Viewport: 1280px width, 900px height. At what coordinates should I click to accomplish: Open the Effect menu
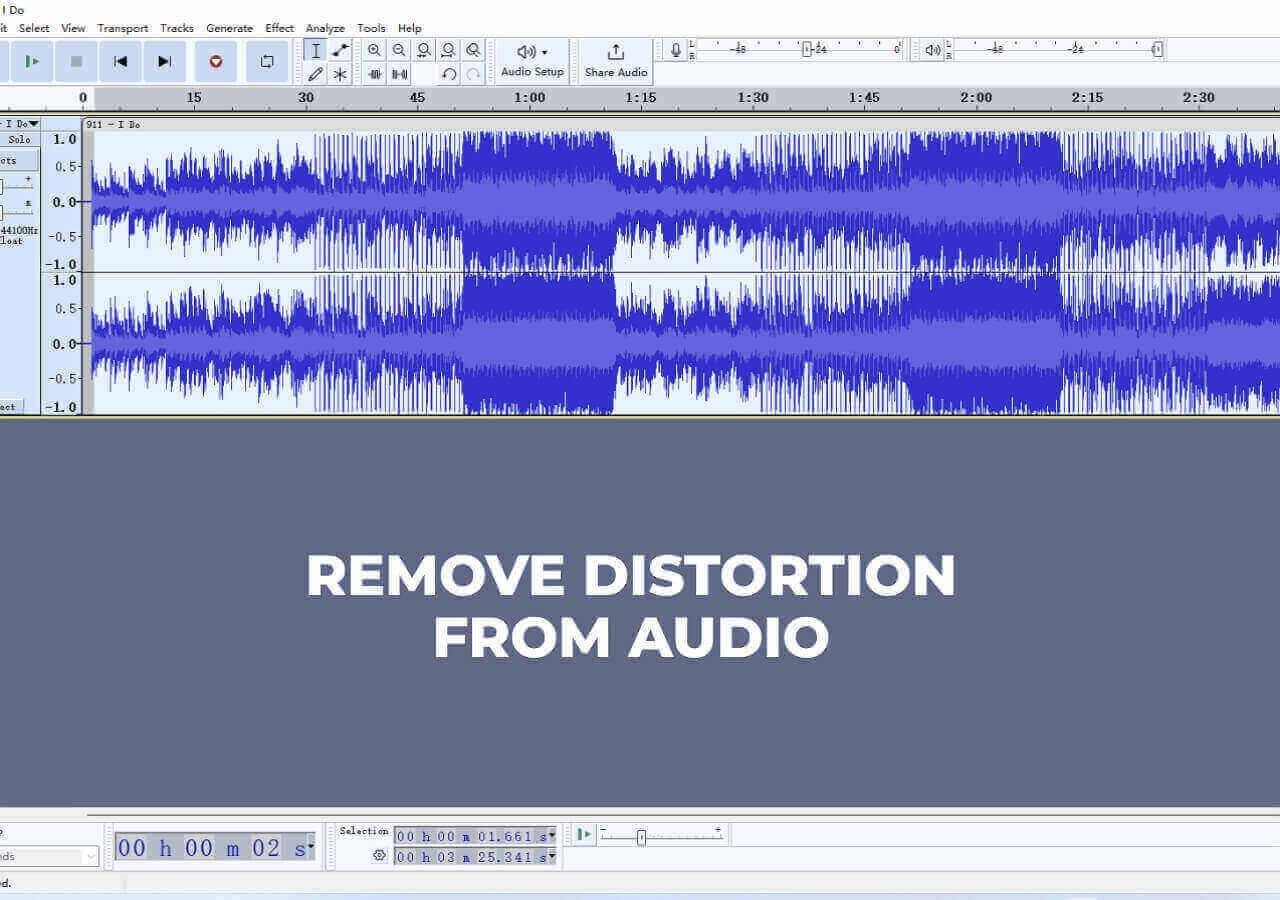[279, 28]
